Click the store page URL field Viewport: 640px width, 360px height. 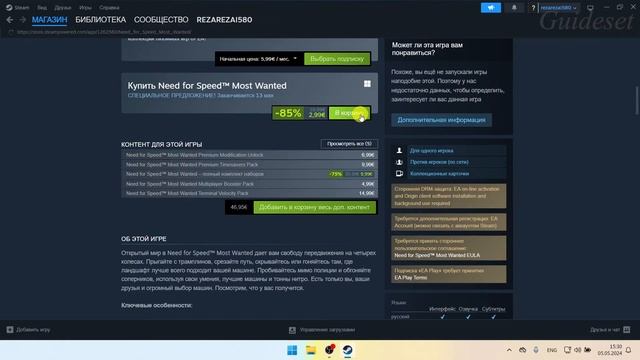pyautogui.click(x=104, y=32)
